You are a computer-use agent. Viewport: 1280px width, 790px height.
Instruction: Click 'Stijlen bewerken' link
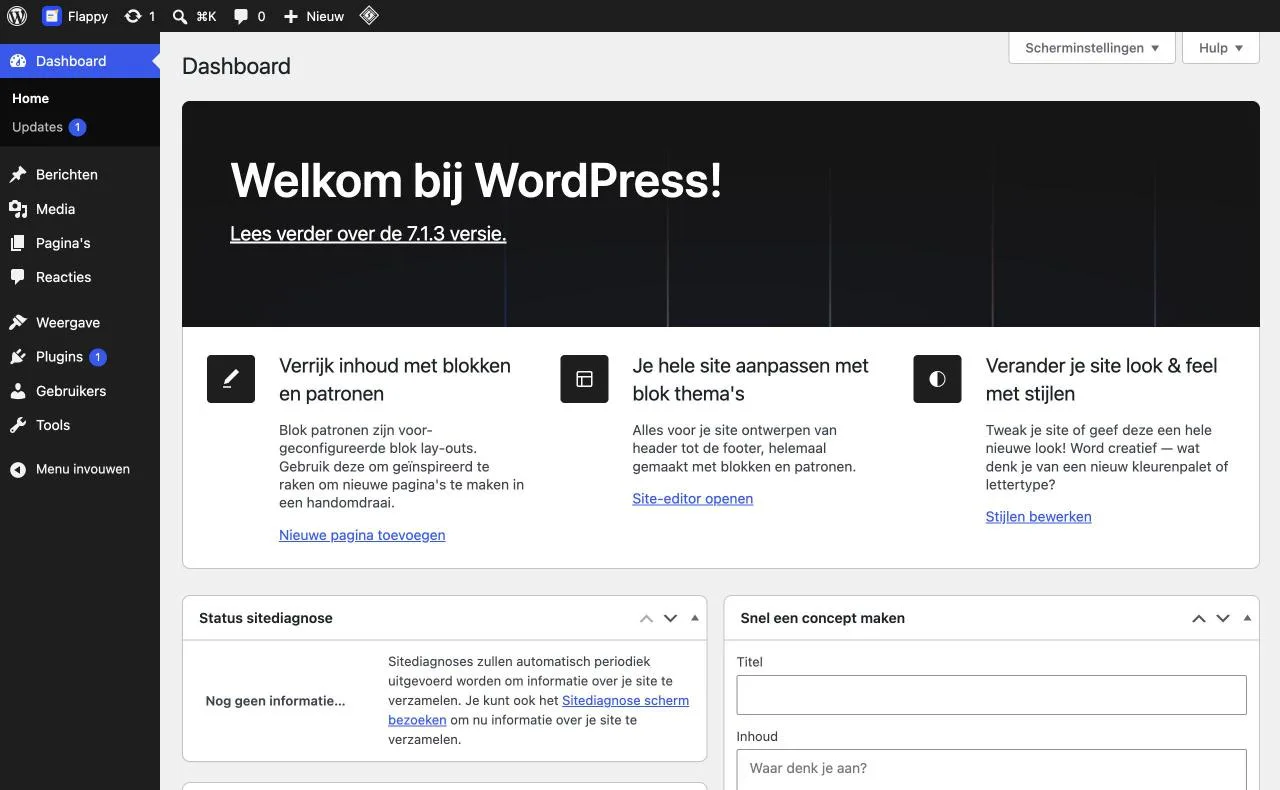click(x=1038, y=517)
